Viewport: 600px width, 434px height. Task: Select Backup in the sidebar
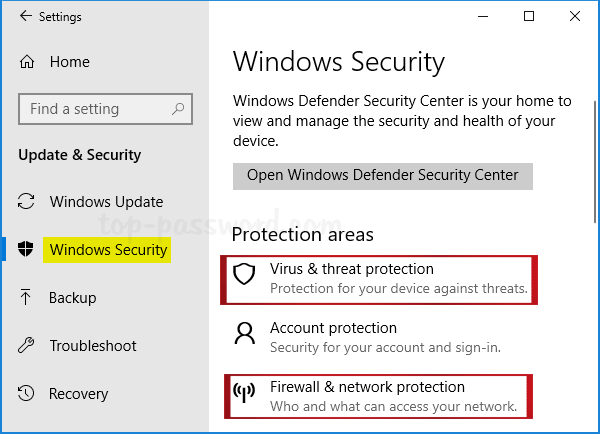(x=73, y=298)
